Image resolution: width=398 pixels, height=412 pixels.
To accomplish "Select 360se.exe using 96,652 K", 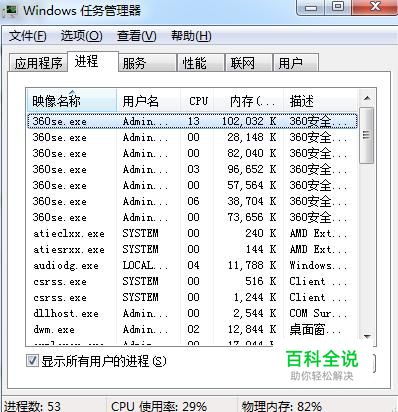I will pyautogui.click(x=192, y=169).
